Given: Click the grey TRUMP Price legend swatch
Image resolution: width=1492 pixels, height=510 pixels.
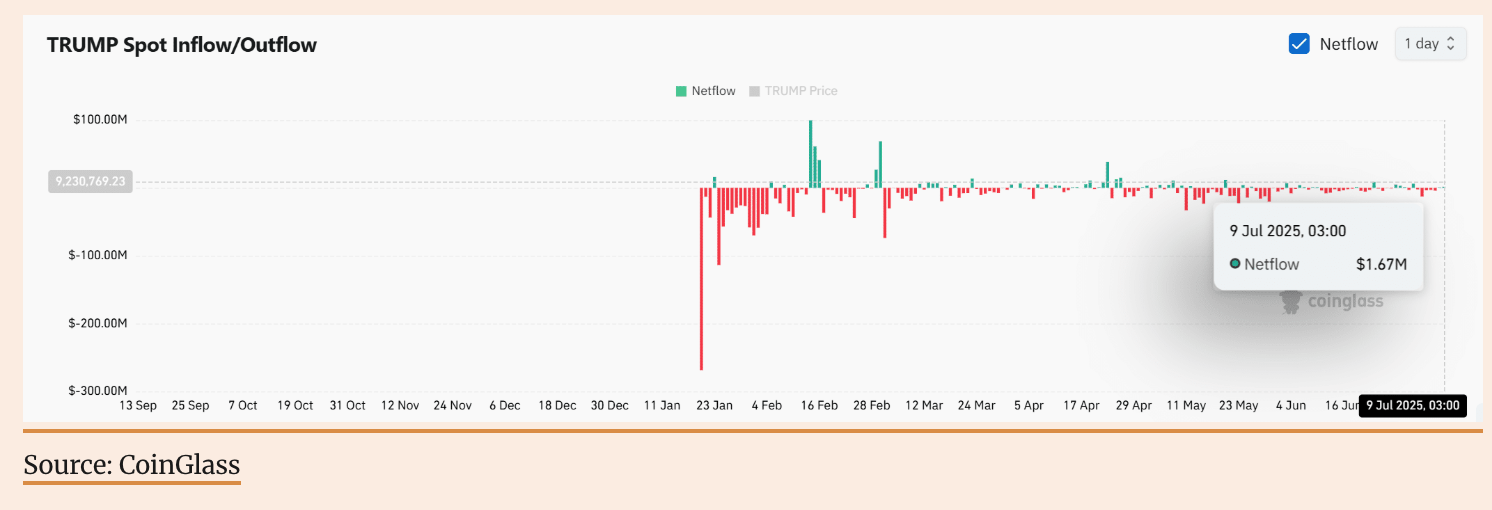Looking at the screenshot, I should [754, 91].
